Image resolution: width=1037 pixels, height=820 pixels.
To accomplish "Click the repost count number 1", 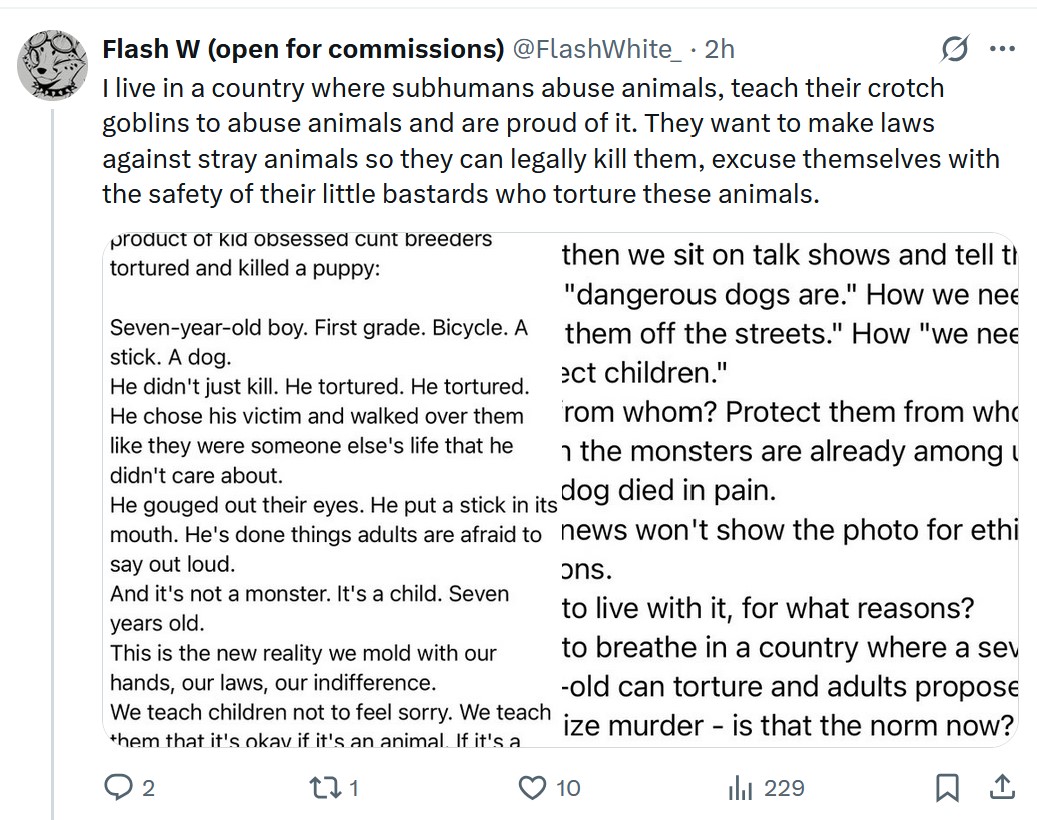I will (353, 789).
